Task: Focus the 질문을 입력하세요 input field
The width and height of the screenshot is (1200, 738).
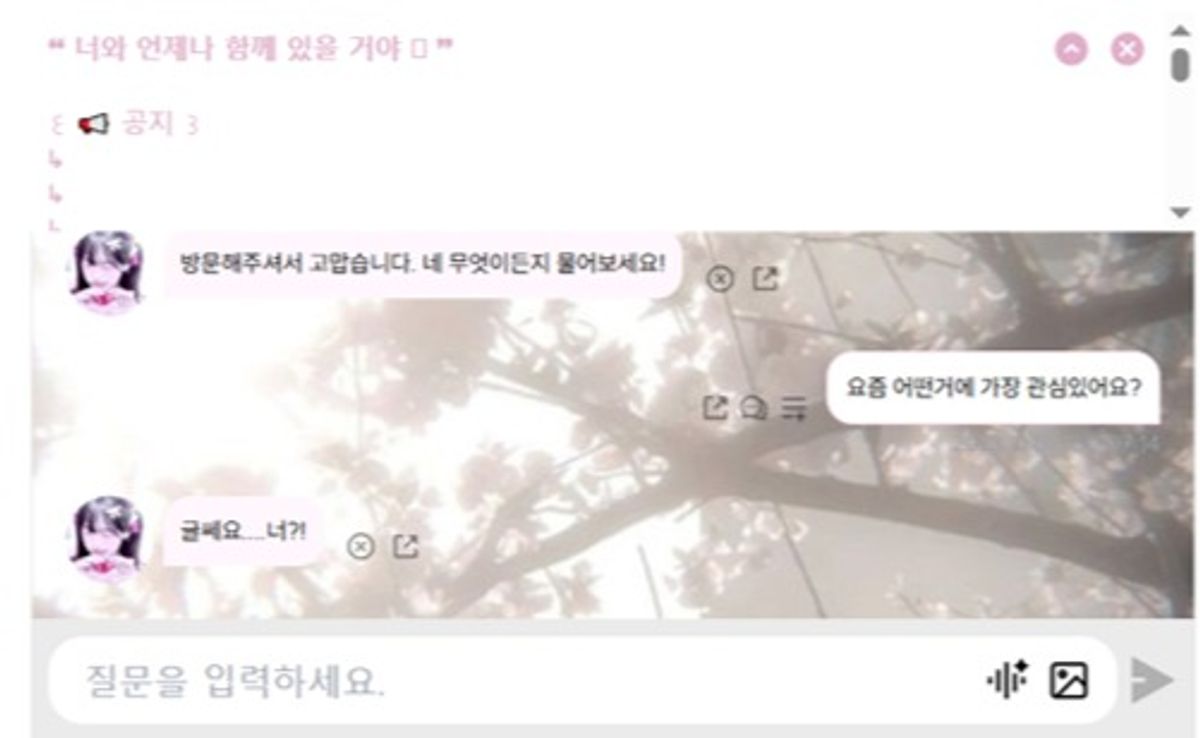Action: click(x=510, y=681)
